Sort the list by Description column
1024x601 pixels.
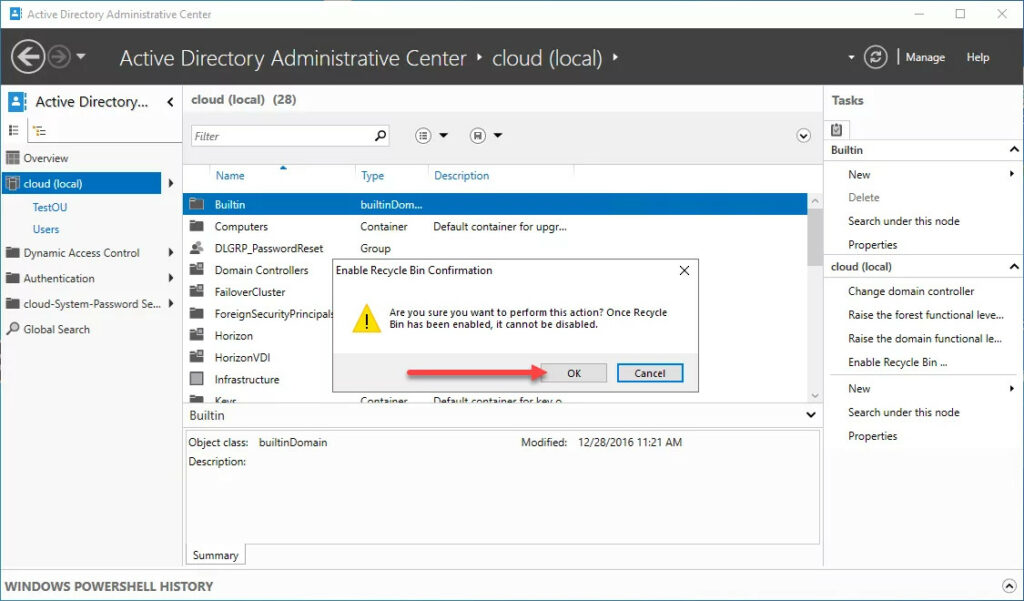461,176
